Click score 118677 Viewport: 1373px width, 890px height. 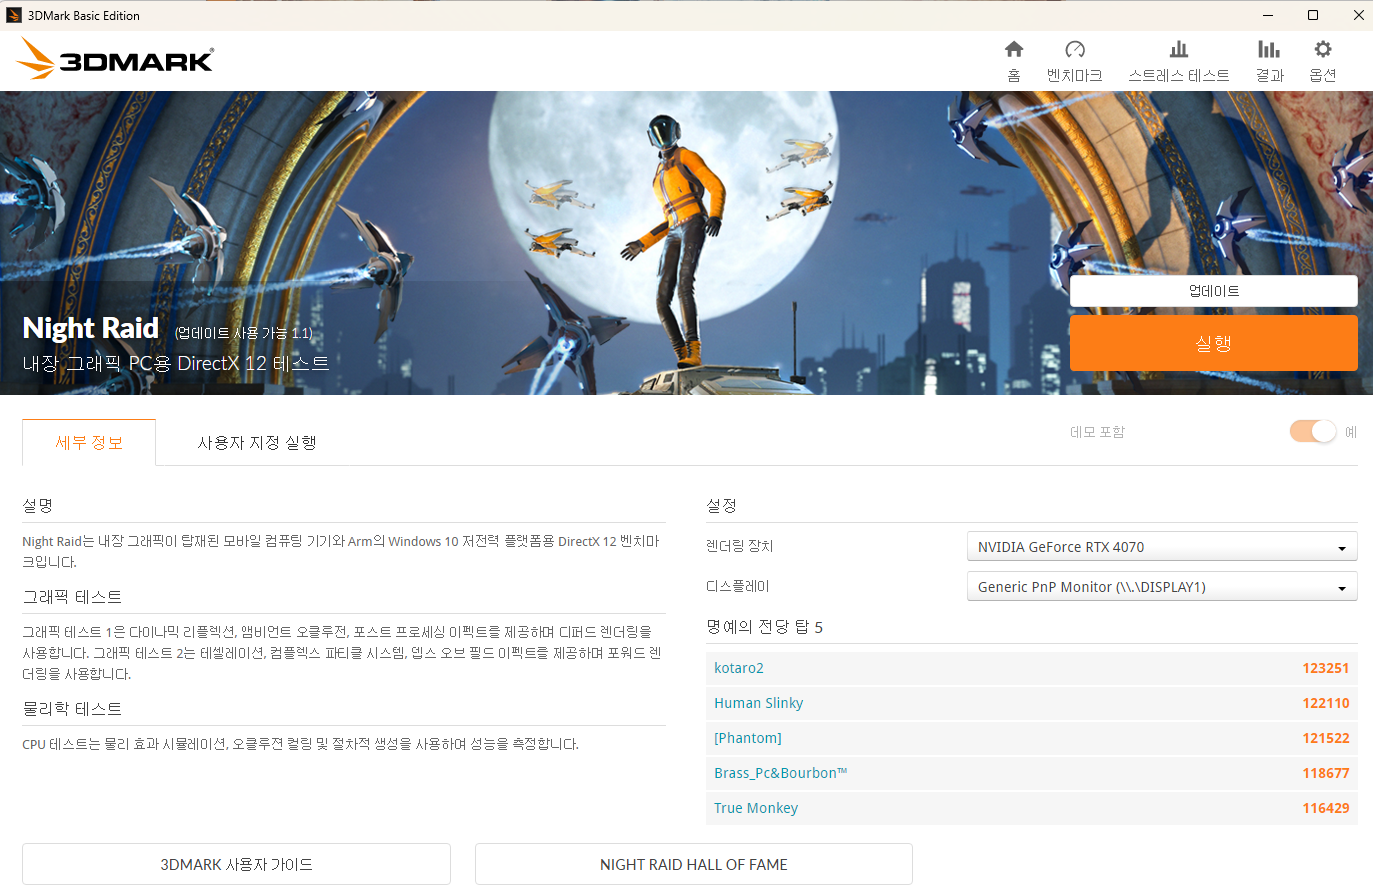coord(1326,773)
